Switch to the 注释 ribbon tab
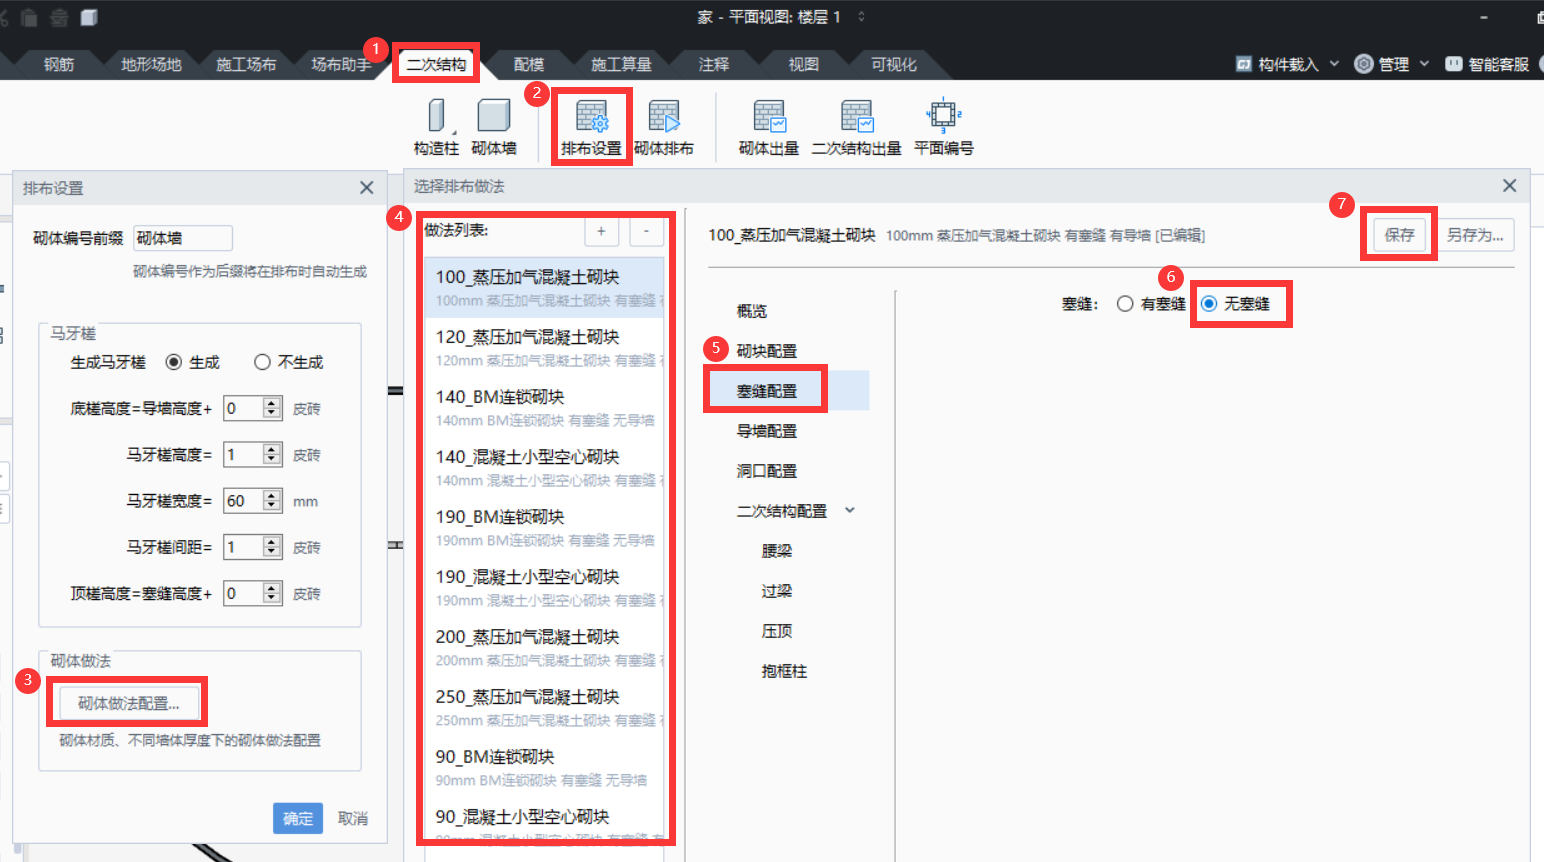The height and width of the screenshot is (862, 1544). (x=714, y=64)
